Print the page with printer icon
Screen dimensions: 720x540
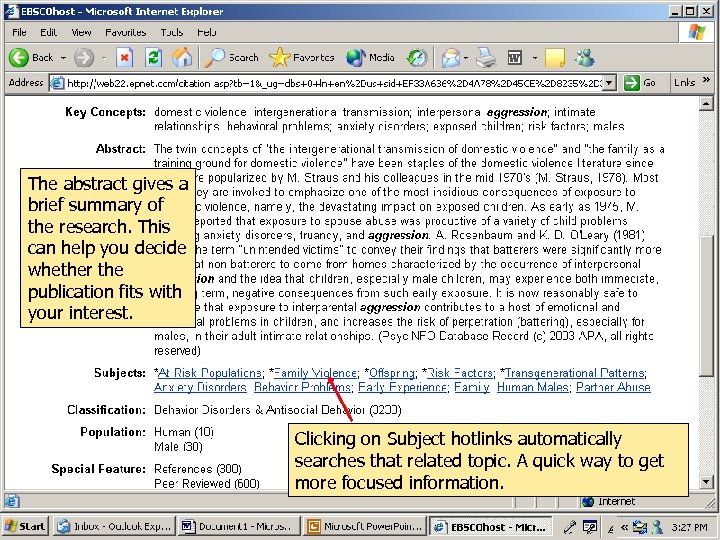[x=486, y=58]
